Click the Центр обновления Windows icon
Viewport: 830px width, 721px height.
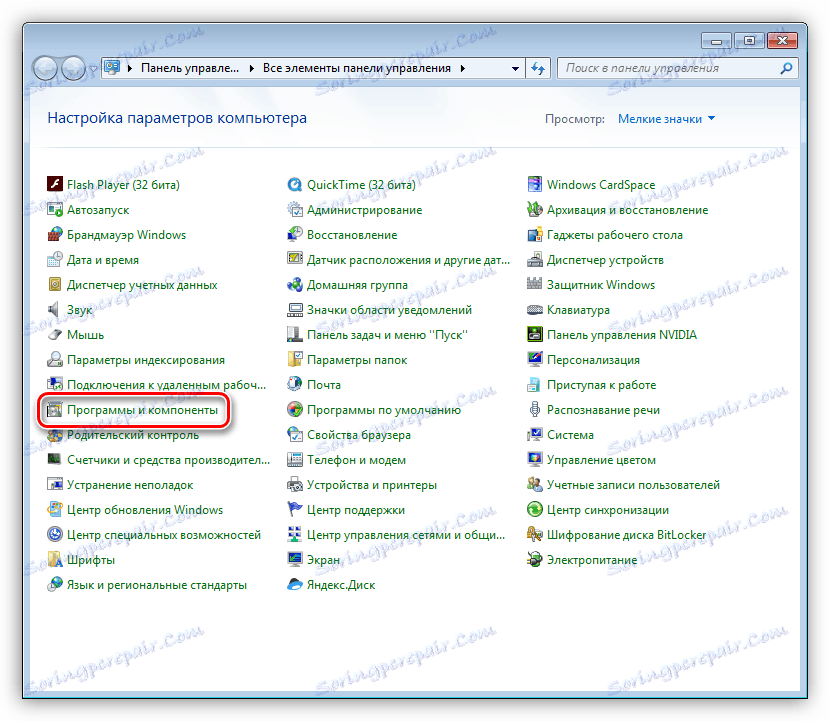pos(55,509)
